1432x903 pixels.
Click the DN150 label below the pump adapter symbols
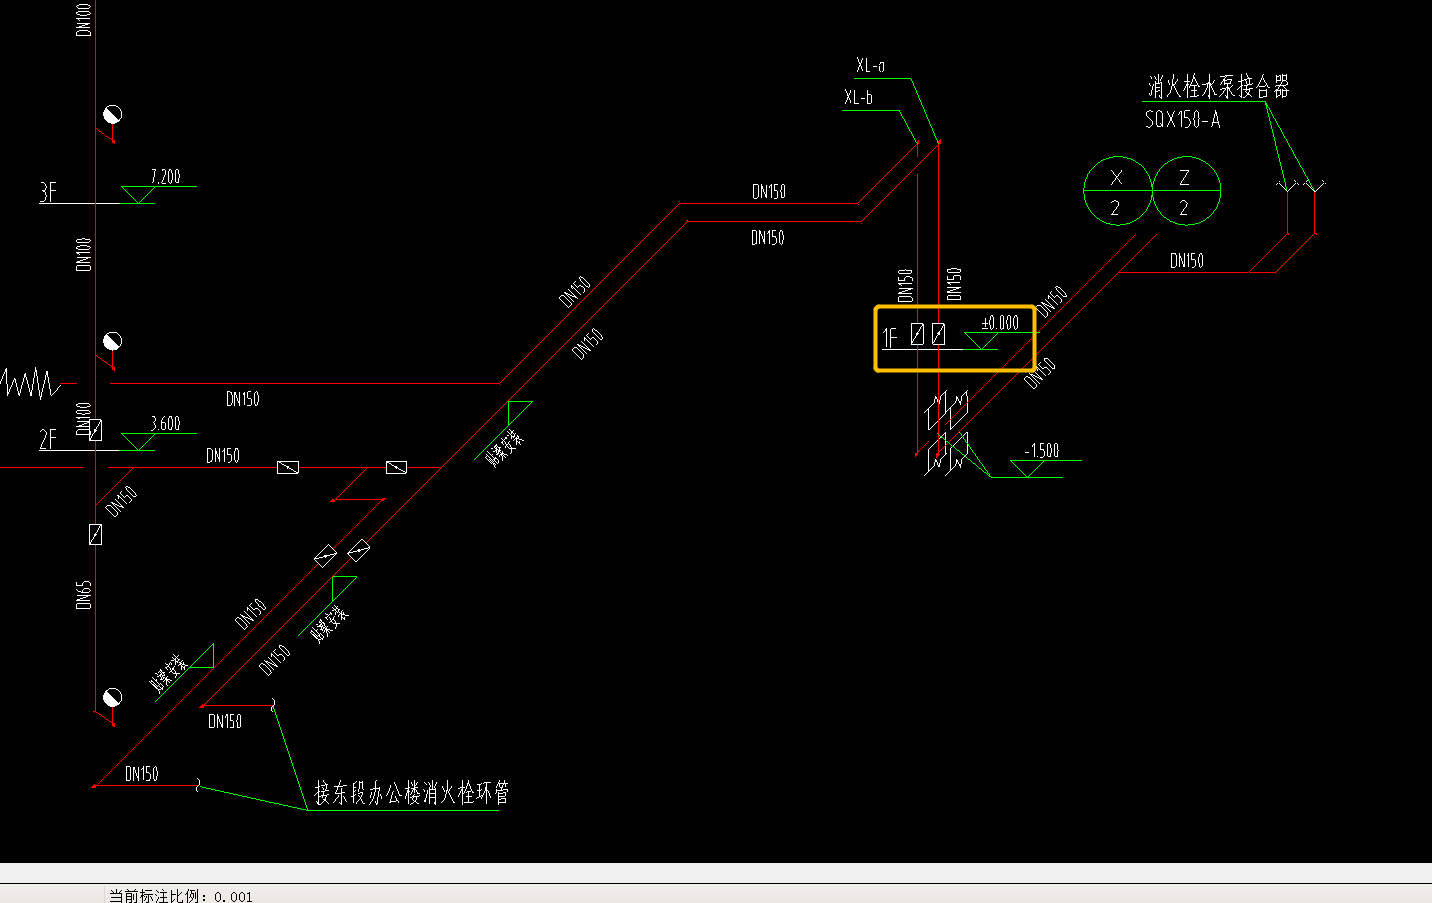point(1187,261)
